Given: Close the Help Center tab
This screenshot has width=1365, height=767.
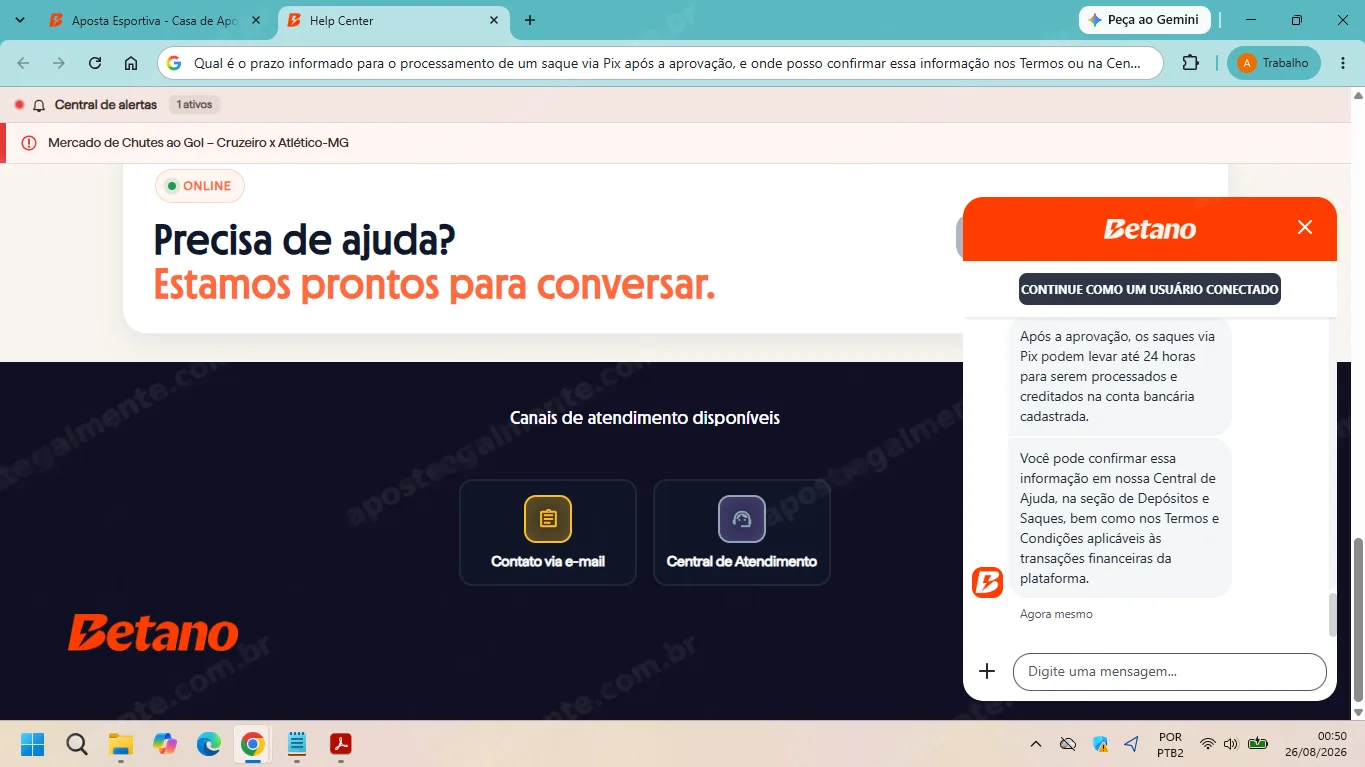Looking at the screenshot, I should (494, 20).
